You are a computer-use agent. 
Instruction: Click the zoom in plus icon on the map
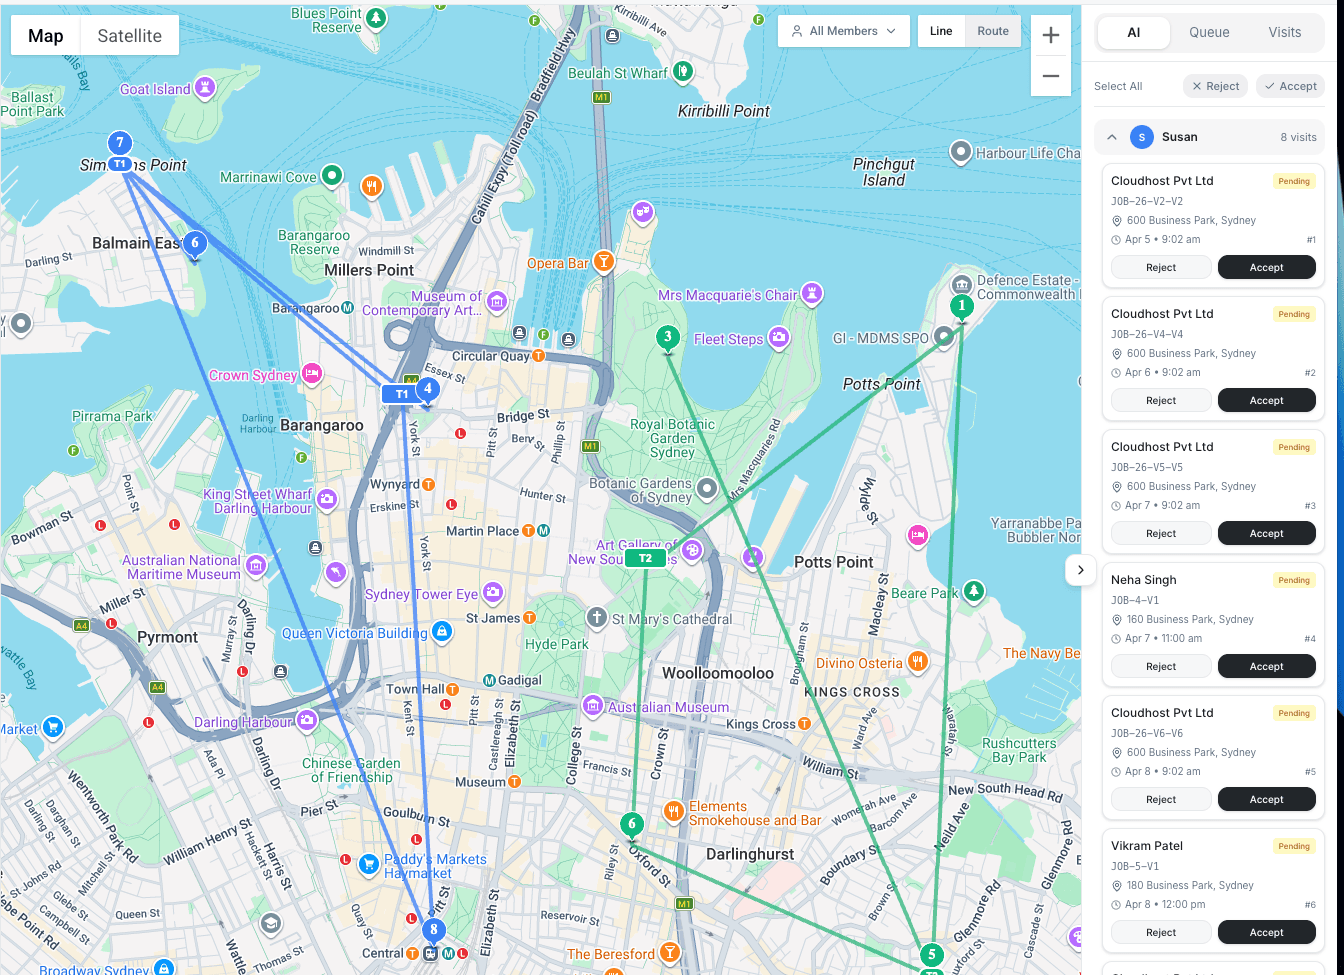(1051, 34)
